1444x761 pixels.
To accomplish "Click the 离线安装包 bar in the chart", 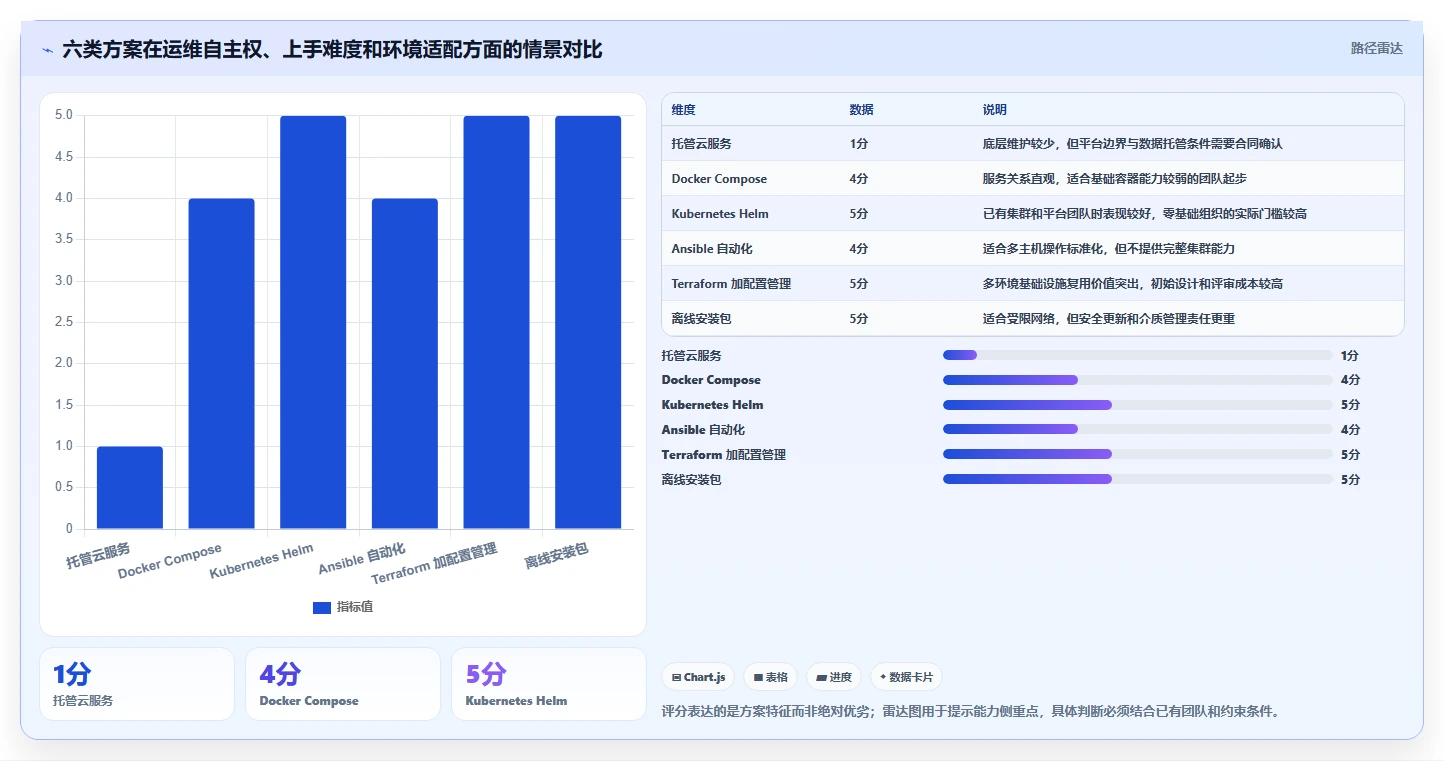I will tap(588, 322).
